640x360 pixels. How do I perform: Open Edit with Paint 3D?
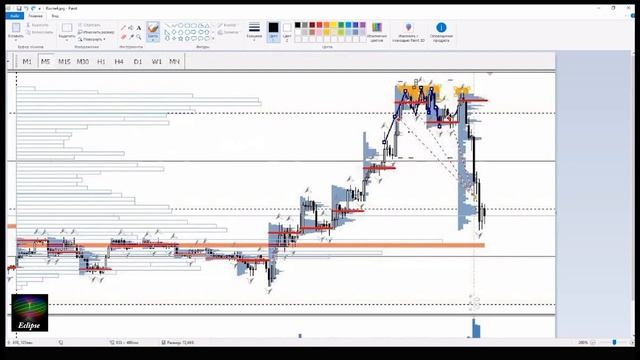(408, 32)
